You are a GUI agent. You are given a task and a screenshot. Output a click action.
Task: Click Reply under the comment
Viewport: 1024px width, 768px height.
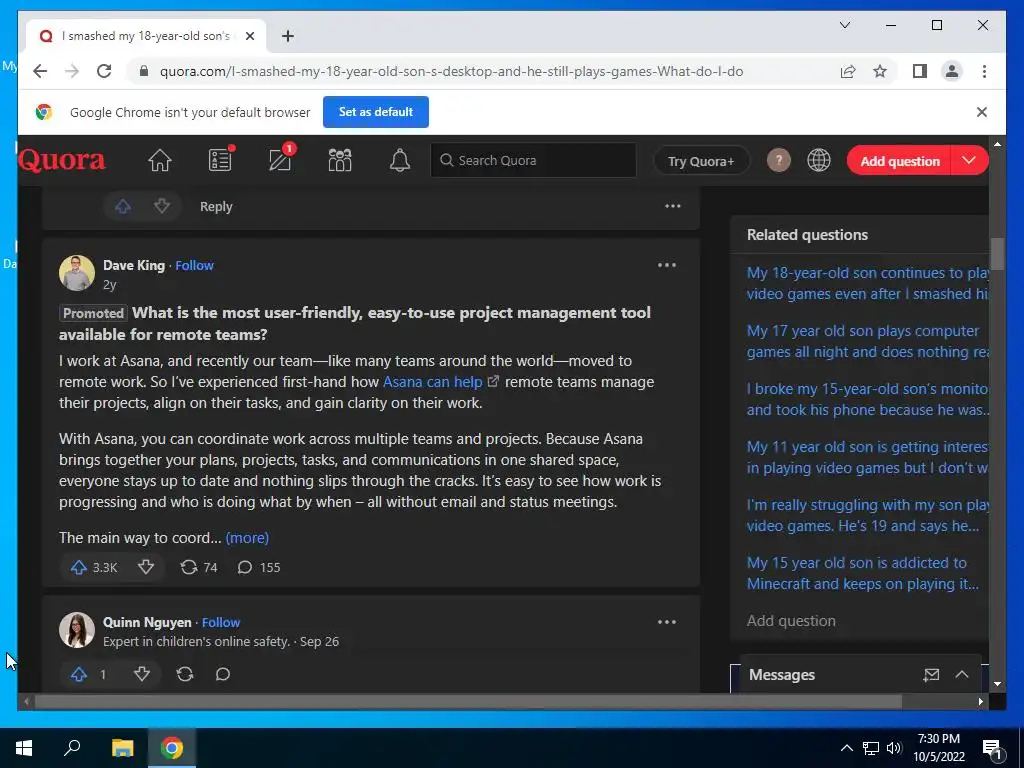coord(216,206)
